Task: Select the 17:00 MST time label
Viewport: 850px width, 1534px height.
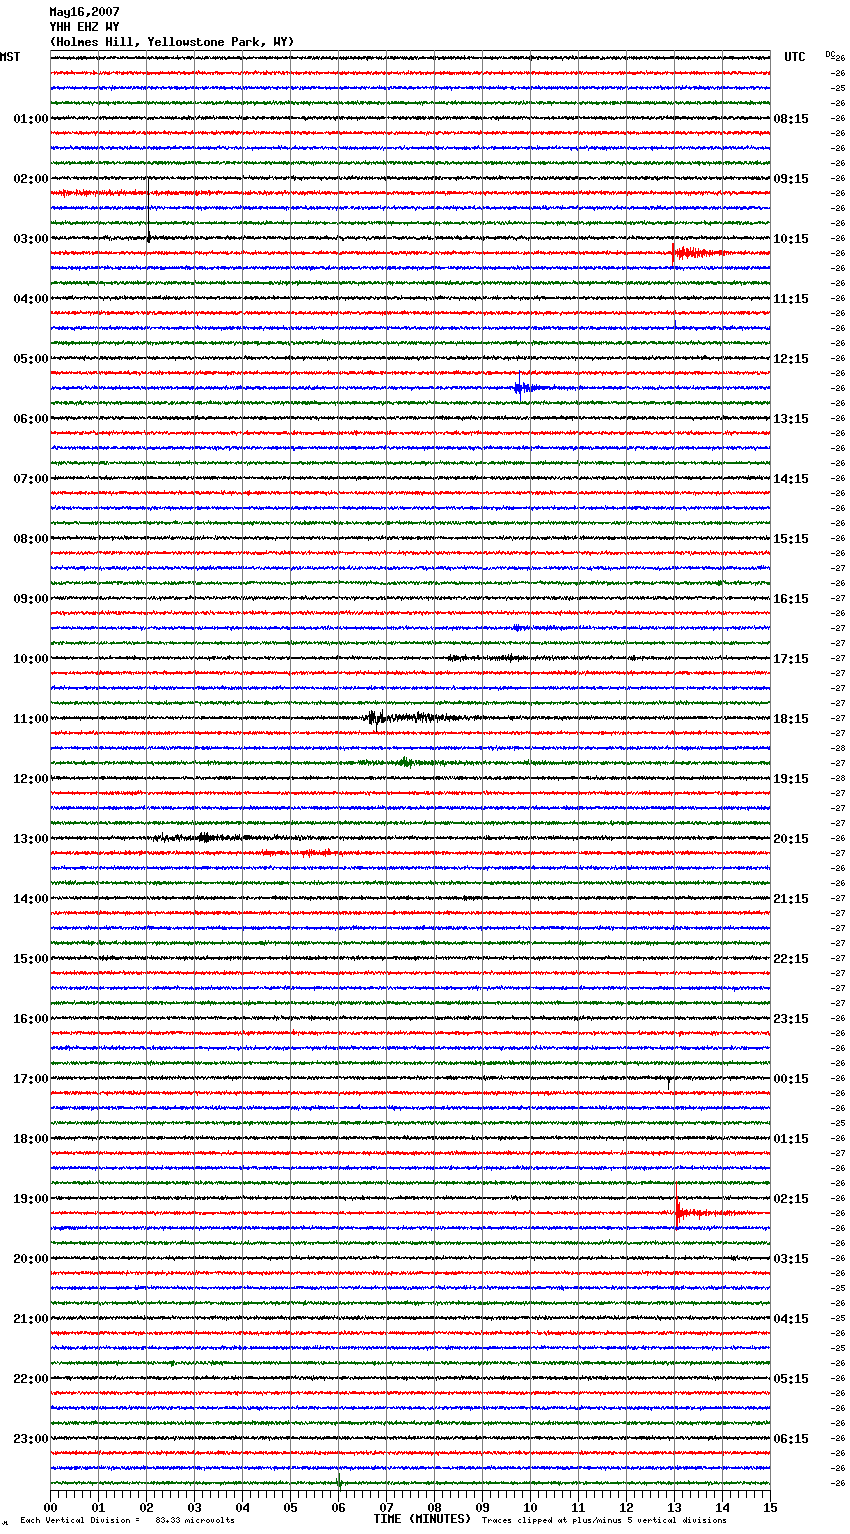Action: pos(30,1079)
